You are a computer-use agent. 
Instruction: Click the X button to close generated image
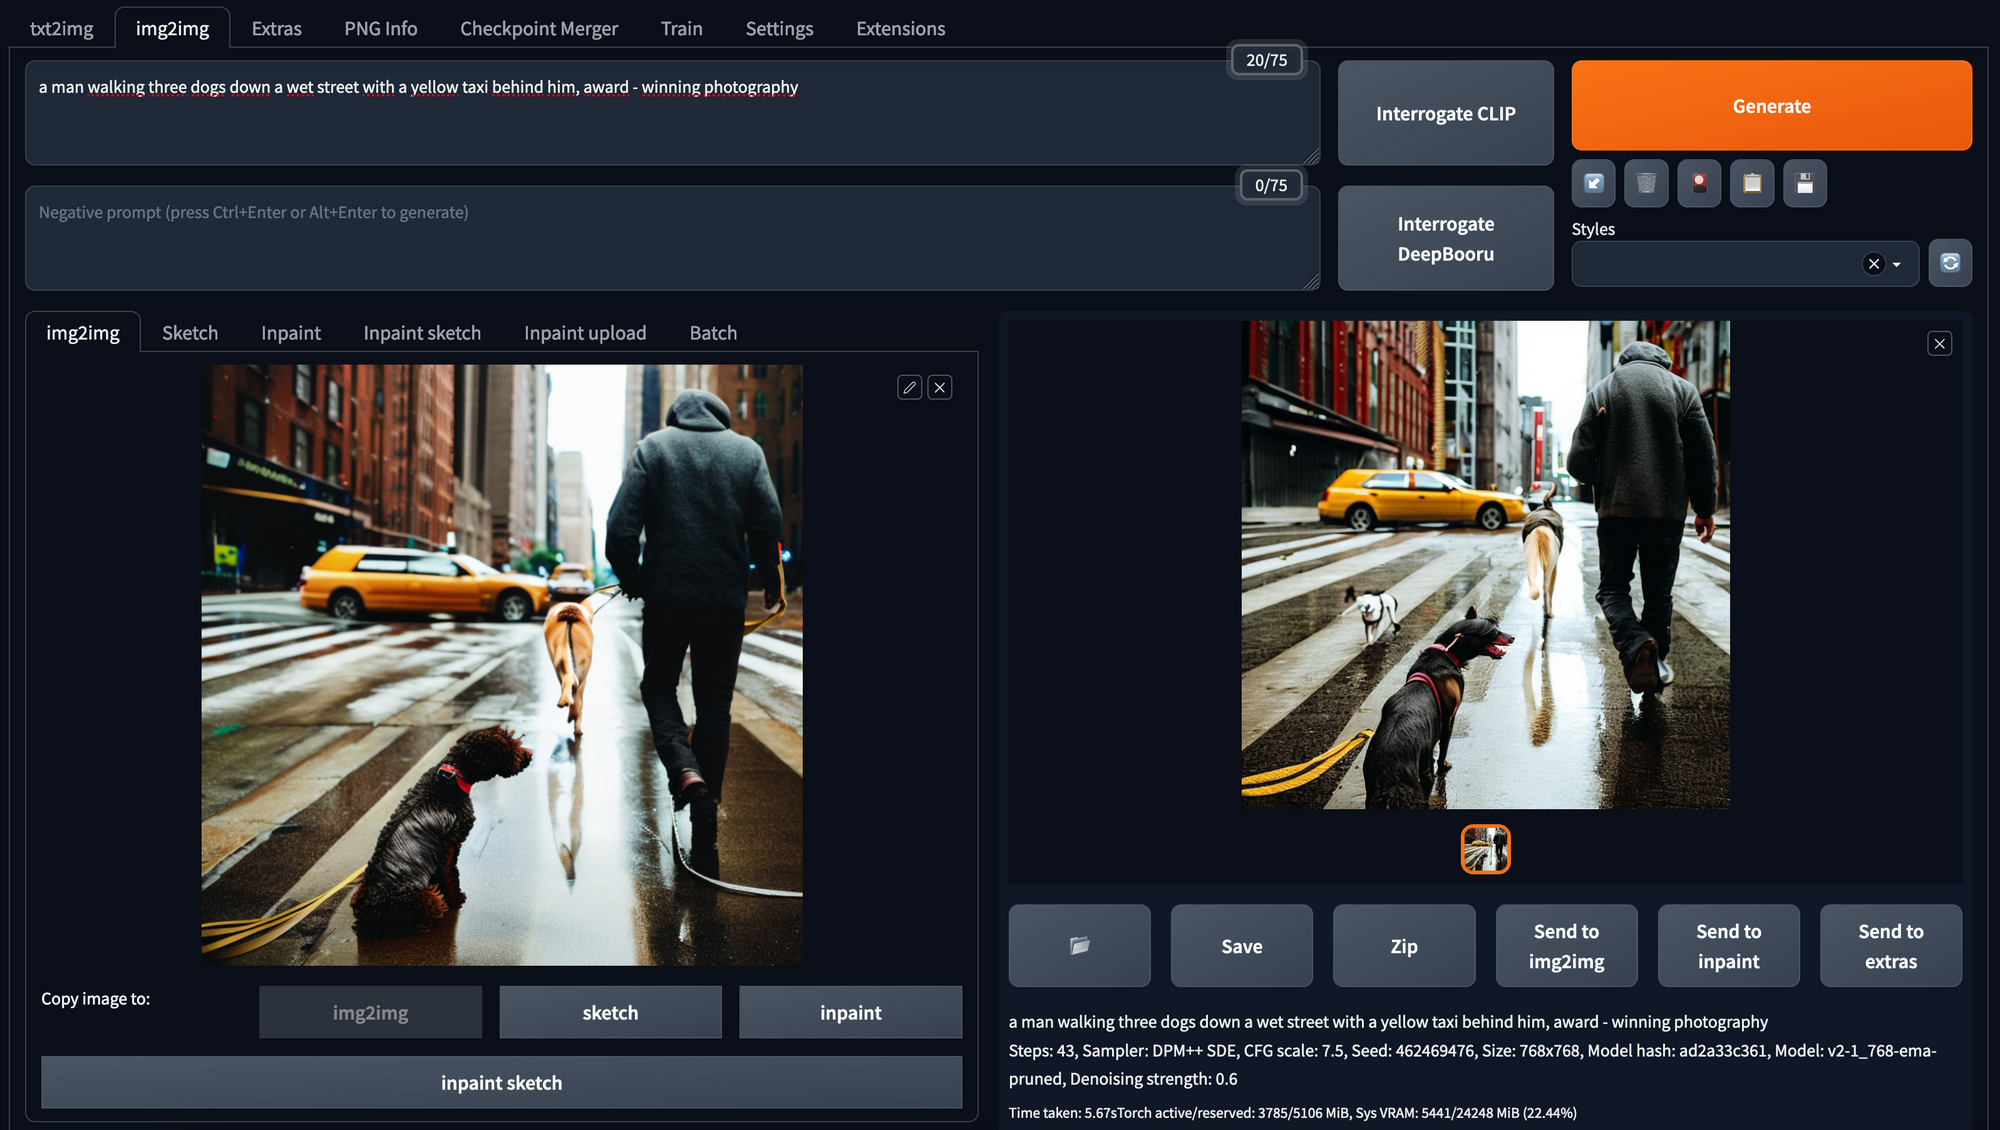pyautogui.click(x=1940, y=343)
